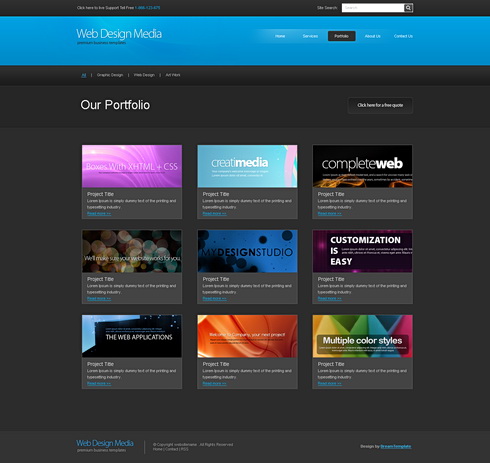Open the MyDesignStudio thumbnail
The width and height of the screenshot is (490, 463).
[x=247, y=251]
